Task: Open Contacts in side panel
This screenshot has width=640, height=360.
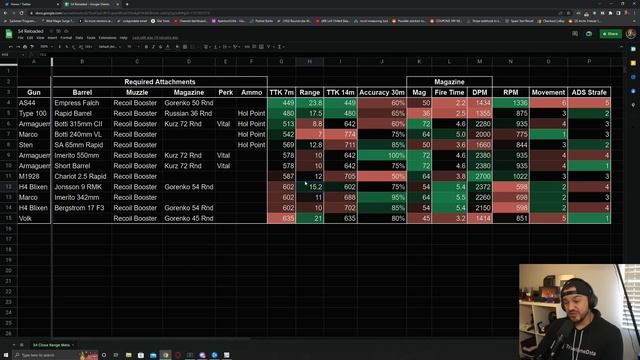Action: (x=633, y=91)
